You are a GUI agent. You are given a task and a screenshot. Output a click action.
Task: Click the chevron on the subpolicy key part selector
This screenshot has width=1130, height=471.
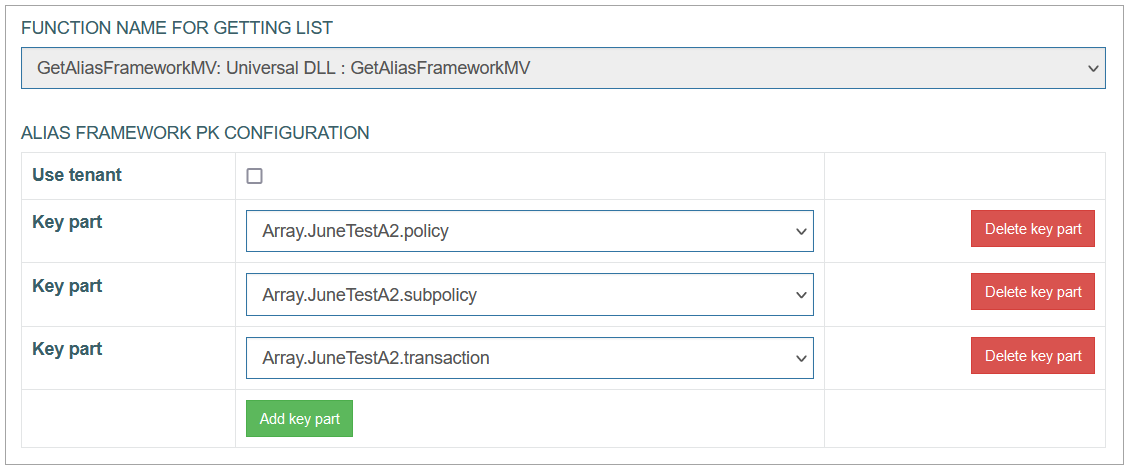[x=800, y=295]
